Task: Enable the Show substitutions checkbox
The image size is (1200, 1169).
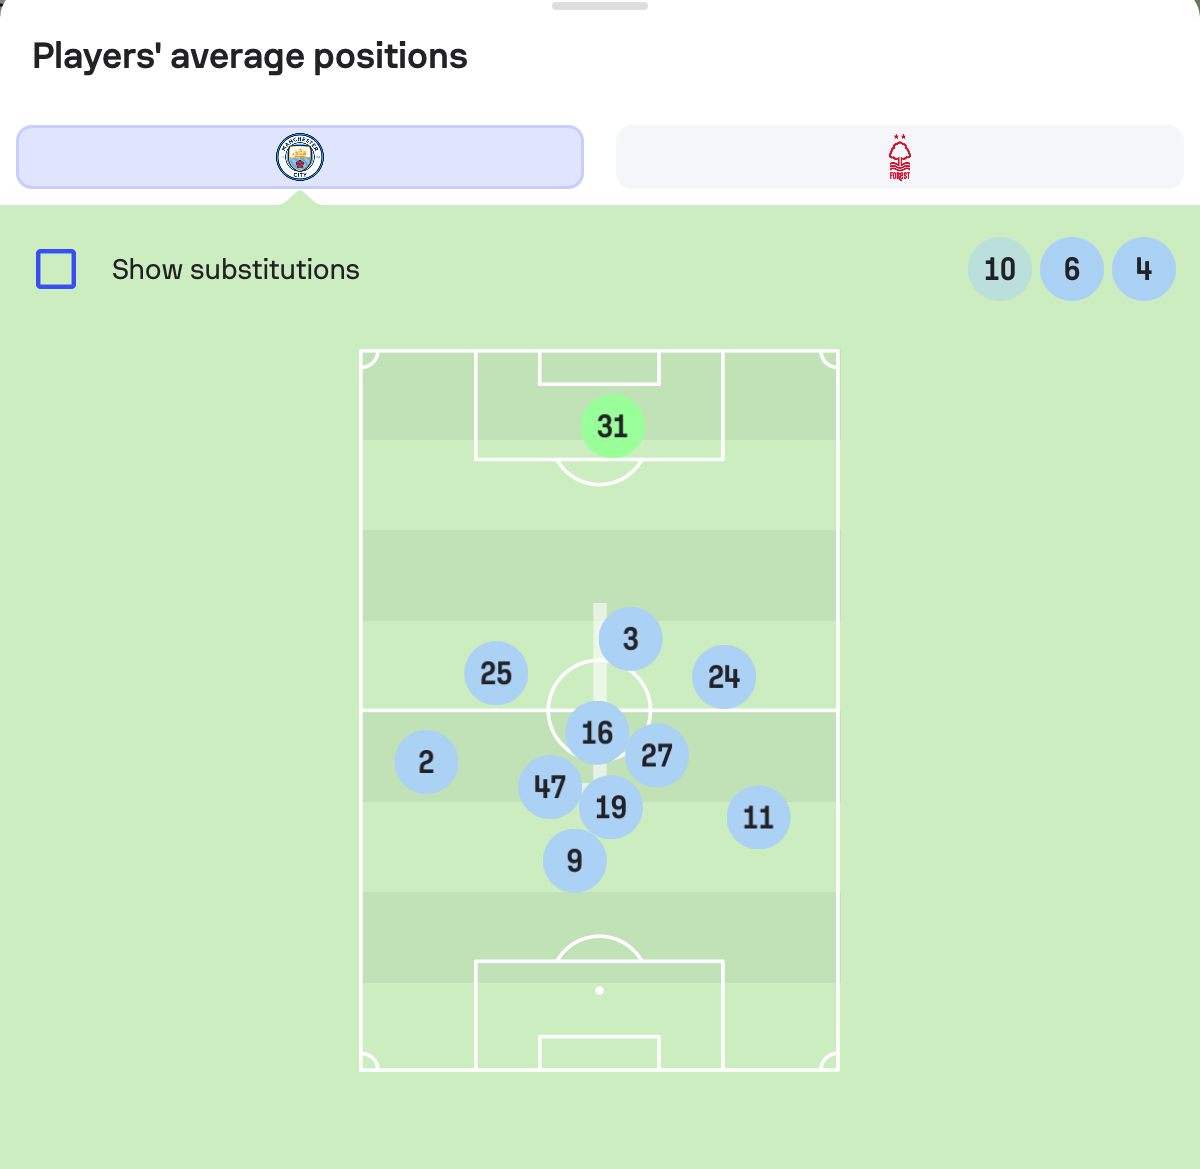Action: pos(56,269)
